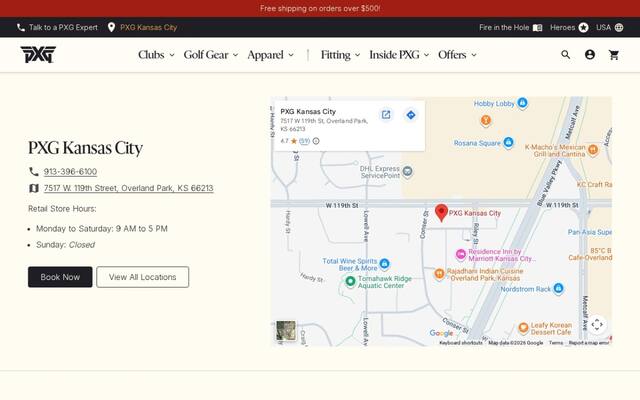Click Pan-Asia Supermarket map label
The image size is (640, 400).
[x=590, y=232]
